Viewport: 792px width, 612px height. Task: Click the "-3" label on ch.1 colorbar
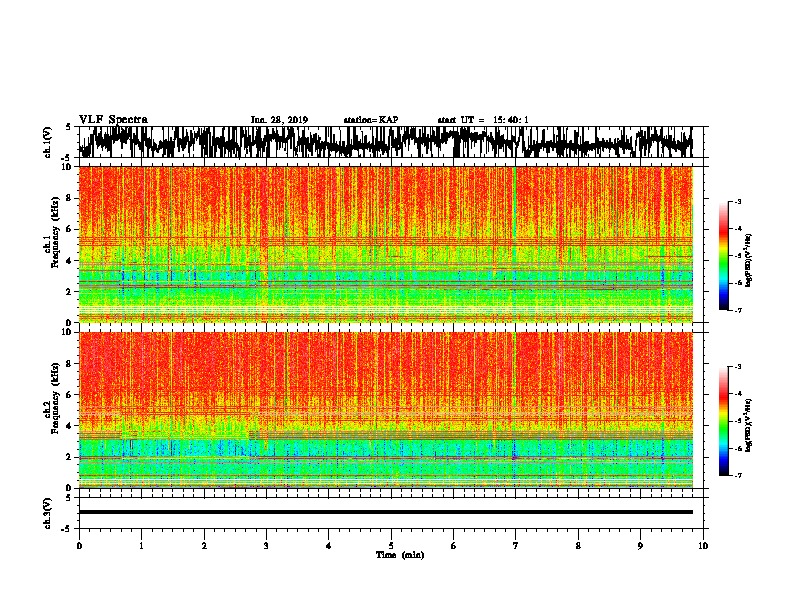(737, 202)
